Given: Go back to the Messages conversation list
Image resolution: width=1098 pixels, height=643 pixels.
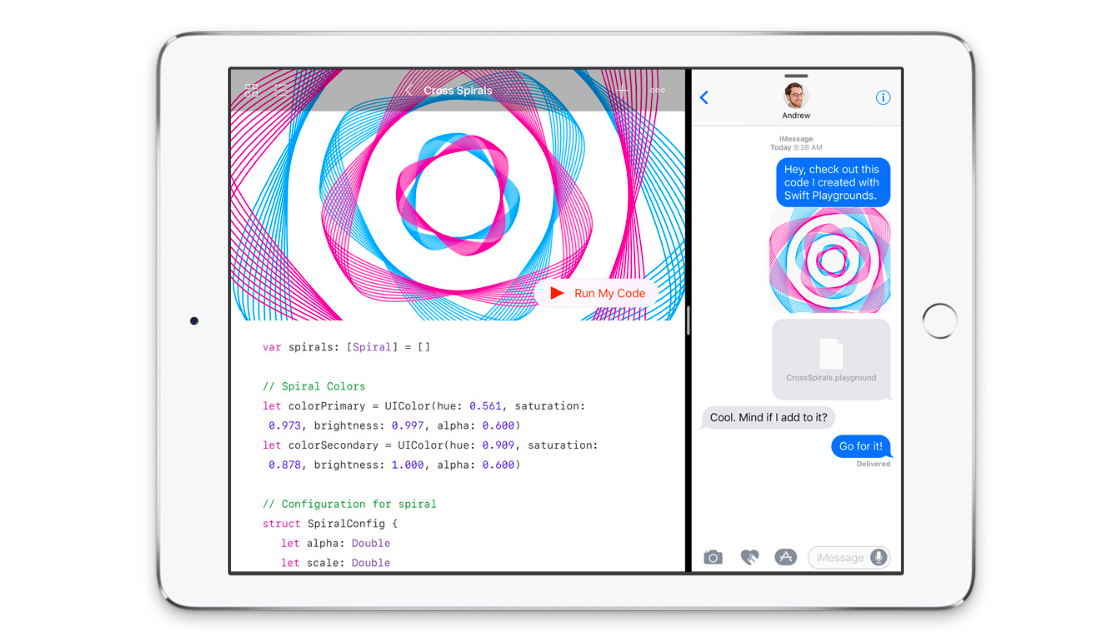Looking at the screenshot, I should (704, 97).
